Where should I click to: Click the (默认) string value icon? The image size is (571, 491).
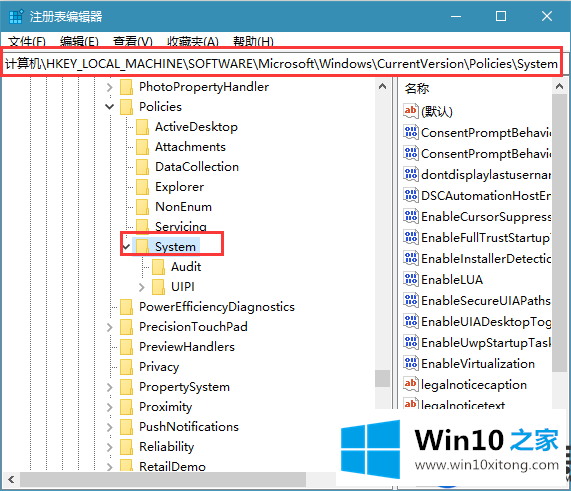pyautogui.click(x=411, y=111)
